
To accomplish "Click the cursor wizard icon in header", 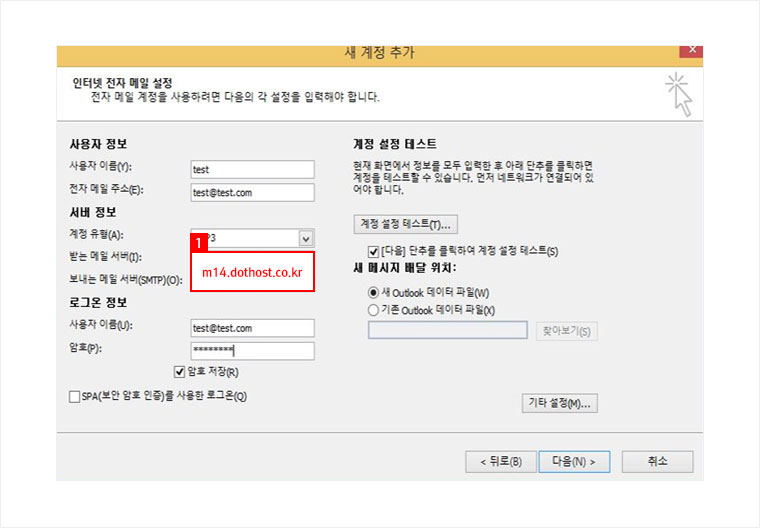I will click(679, 93).
